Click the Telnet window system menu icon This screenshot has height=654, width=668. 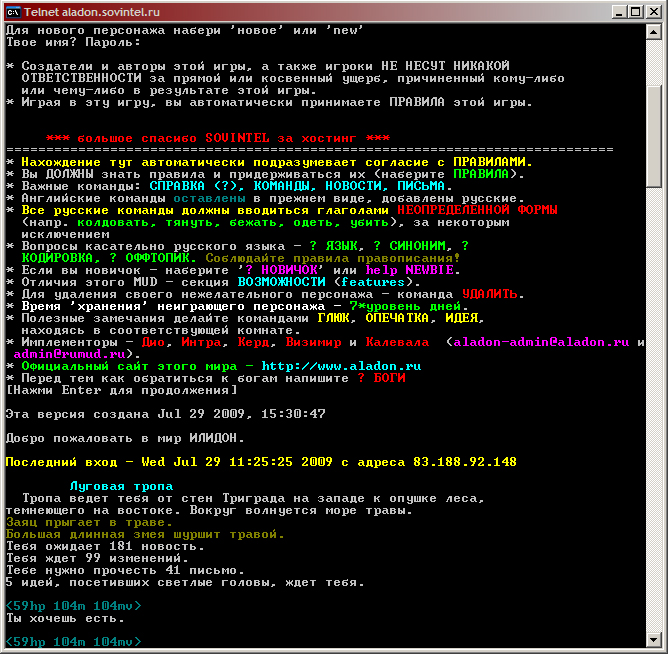coord(13,12)
